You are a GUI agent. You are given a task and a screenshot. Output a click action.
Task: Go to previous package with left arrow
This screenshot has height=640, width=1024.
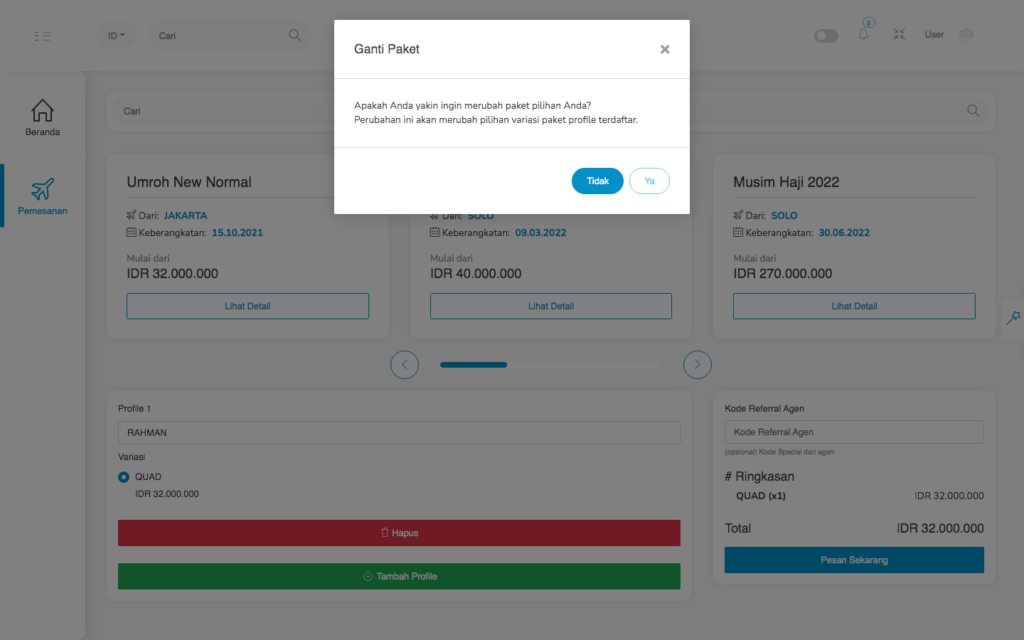tap(404, 365)
